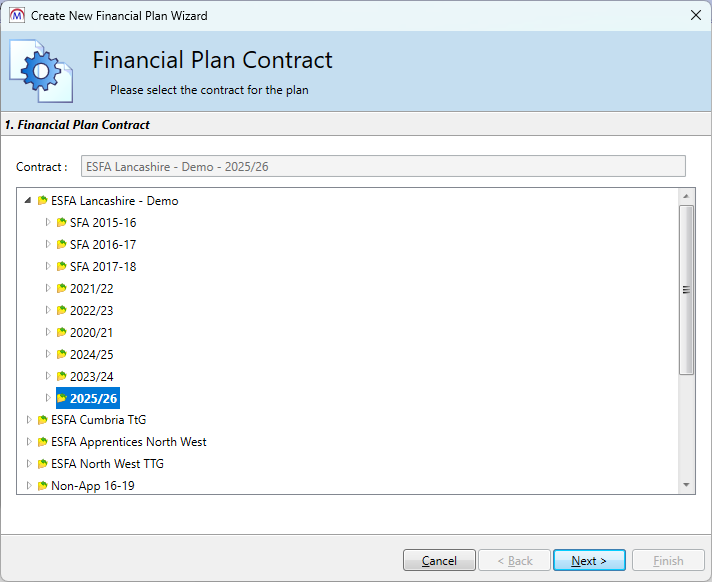The width and height of the screenshot is (712, 582).
Task: Click the Contract text field
Action: tap(383, 167)
